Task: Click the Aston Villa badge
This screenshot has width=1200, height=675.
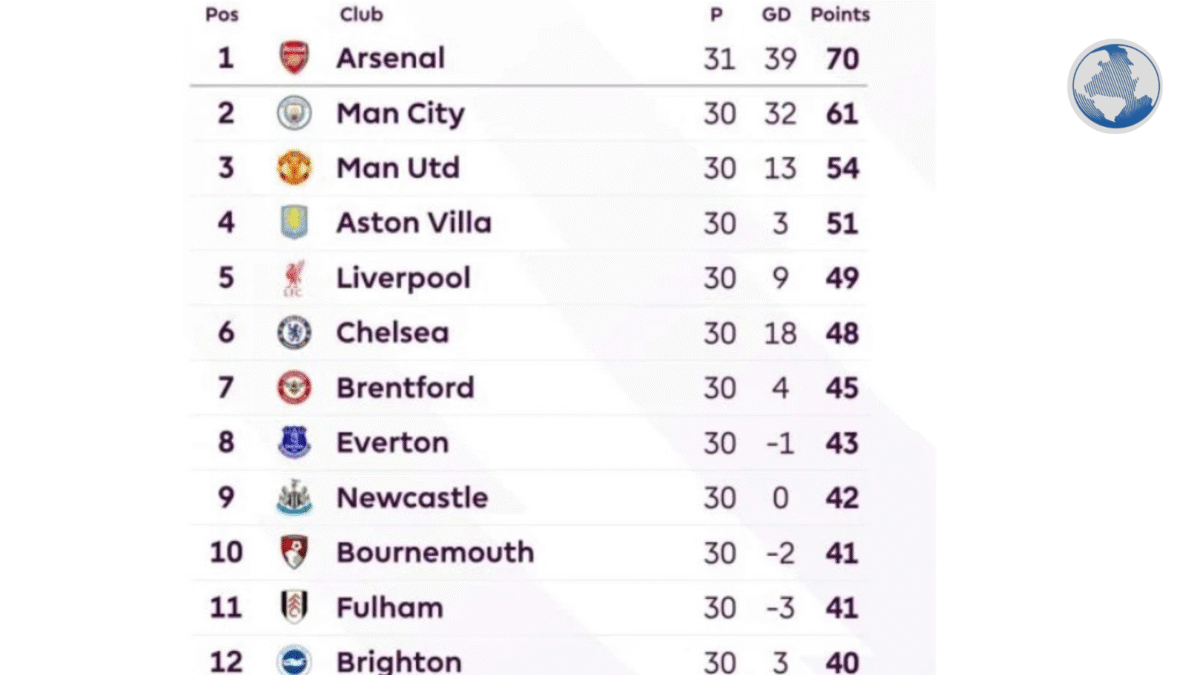Action: pos(294,223)
